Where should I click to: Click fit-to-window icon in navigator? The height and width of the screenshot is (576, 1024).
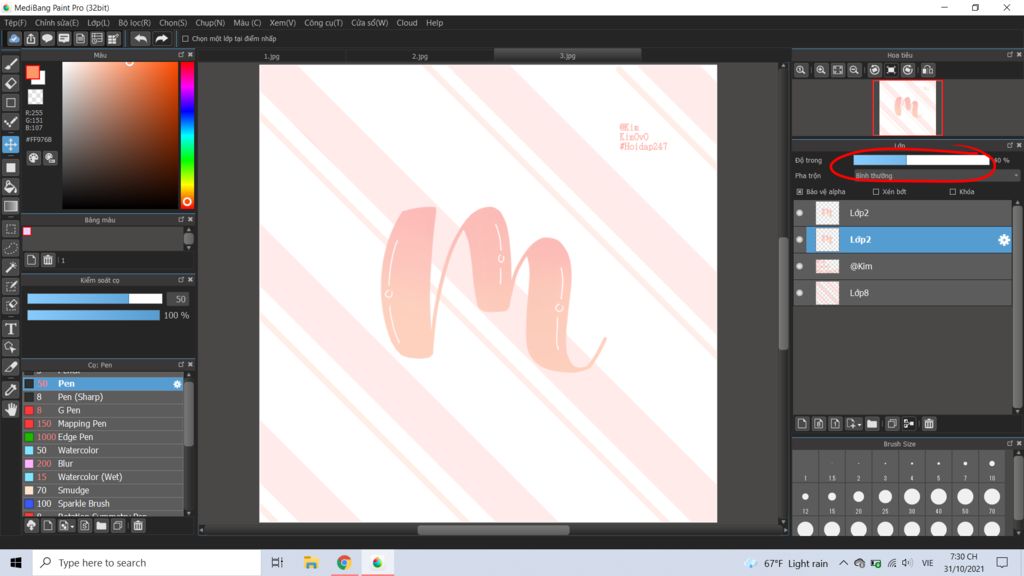(x=838, y=70)
